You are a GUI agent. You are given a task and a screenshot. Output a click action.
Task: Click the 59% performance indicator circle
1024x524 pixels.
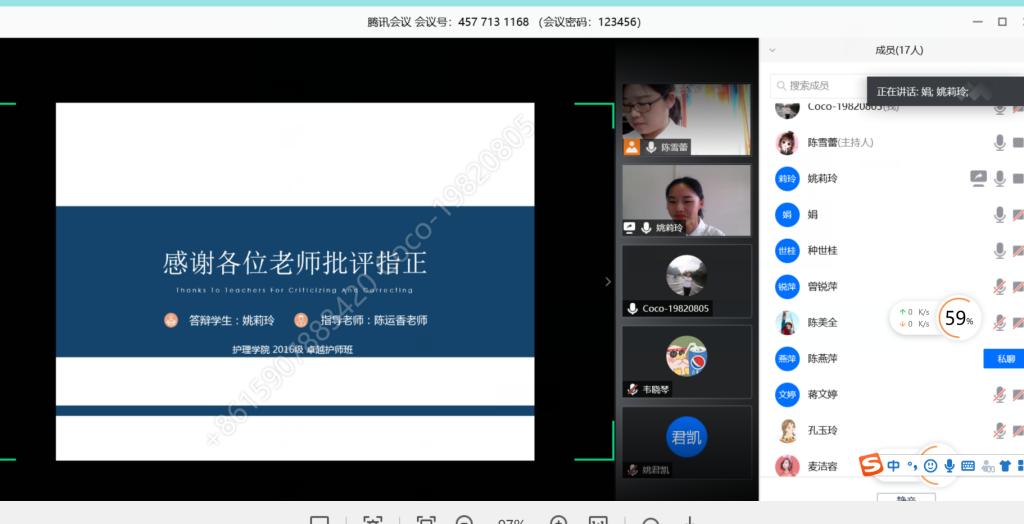958,318
